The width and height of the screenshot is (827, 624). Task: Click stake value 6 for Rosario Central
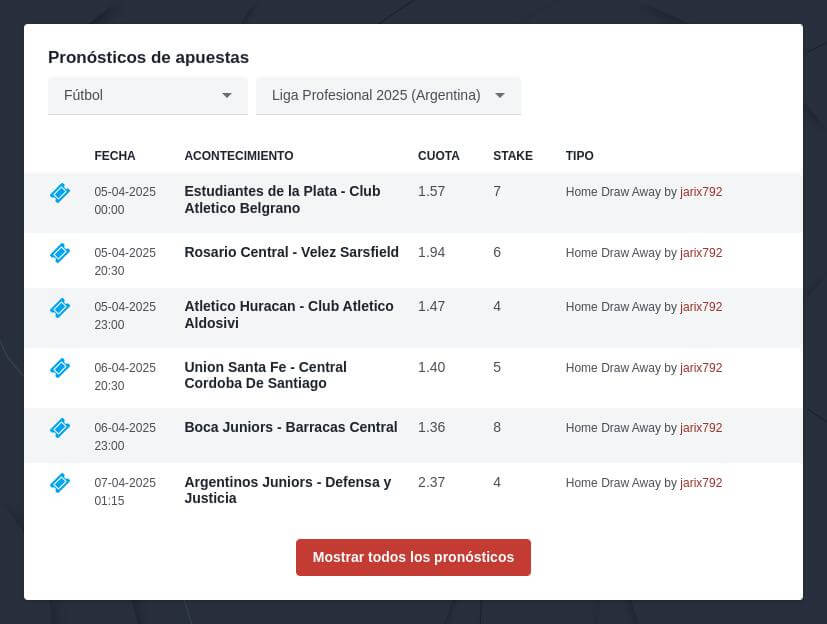coord(497,252)
